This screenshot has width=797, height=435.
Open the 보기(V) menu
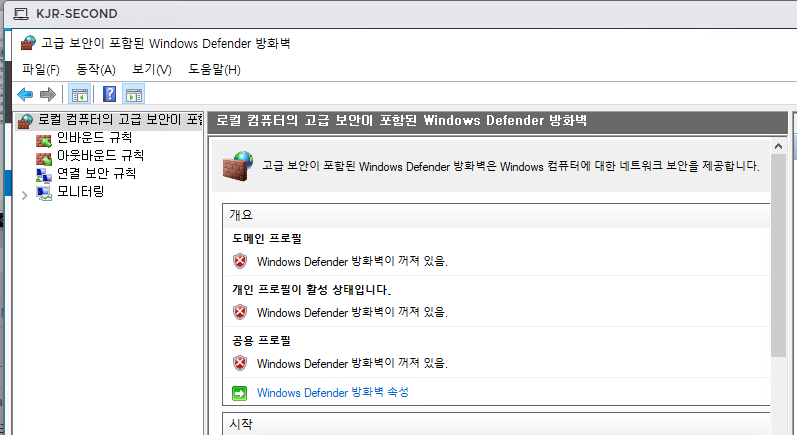click(151, 70)
